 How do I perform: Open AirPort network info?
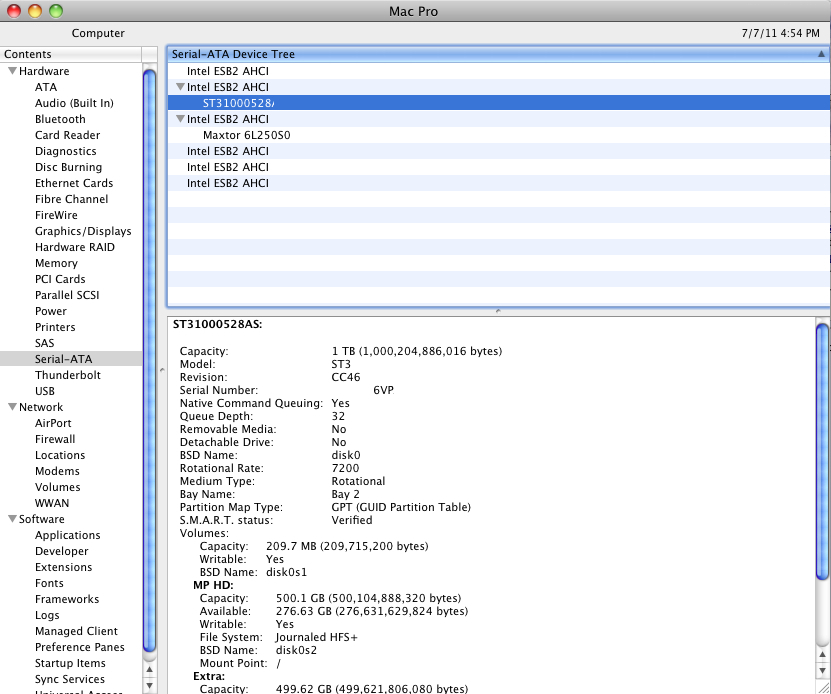pyautogui.click(x=53, y=423)
